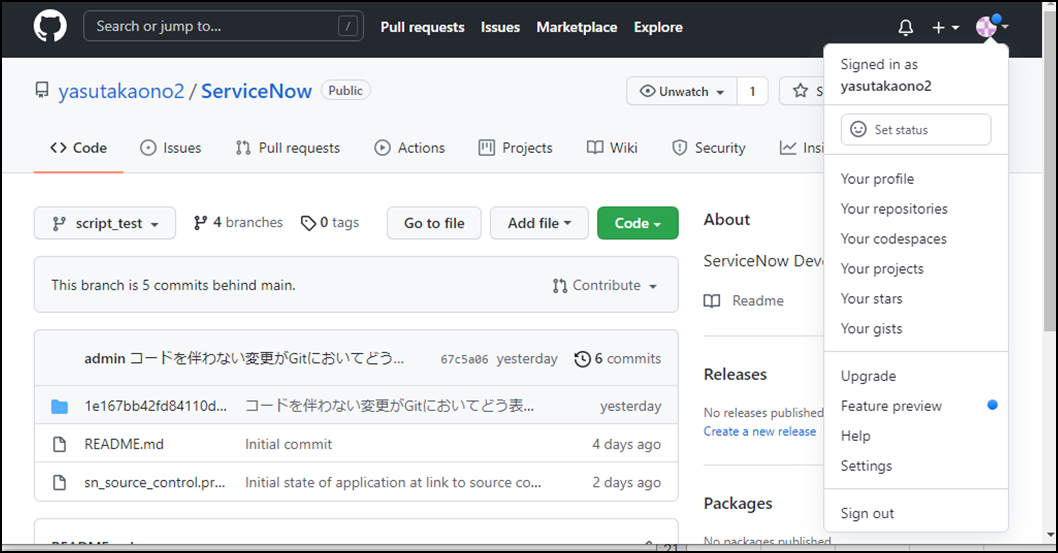Click the watcher count 1
Image resolution: width=1058 pixels, height=553 pixels.
(x=752, y=91)
